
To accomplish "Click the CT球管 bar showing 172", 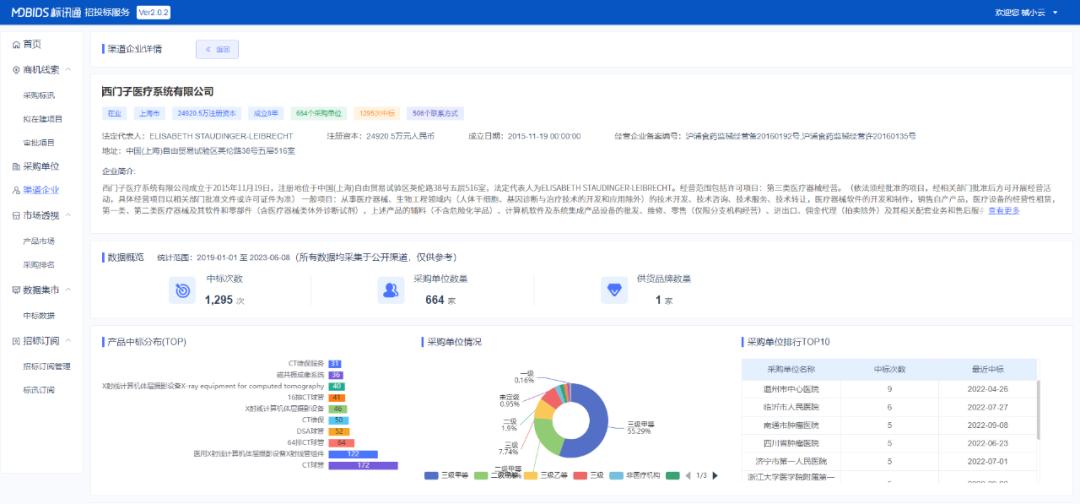I will [x=363, y=466].
